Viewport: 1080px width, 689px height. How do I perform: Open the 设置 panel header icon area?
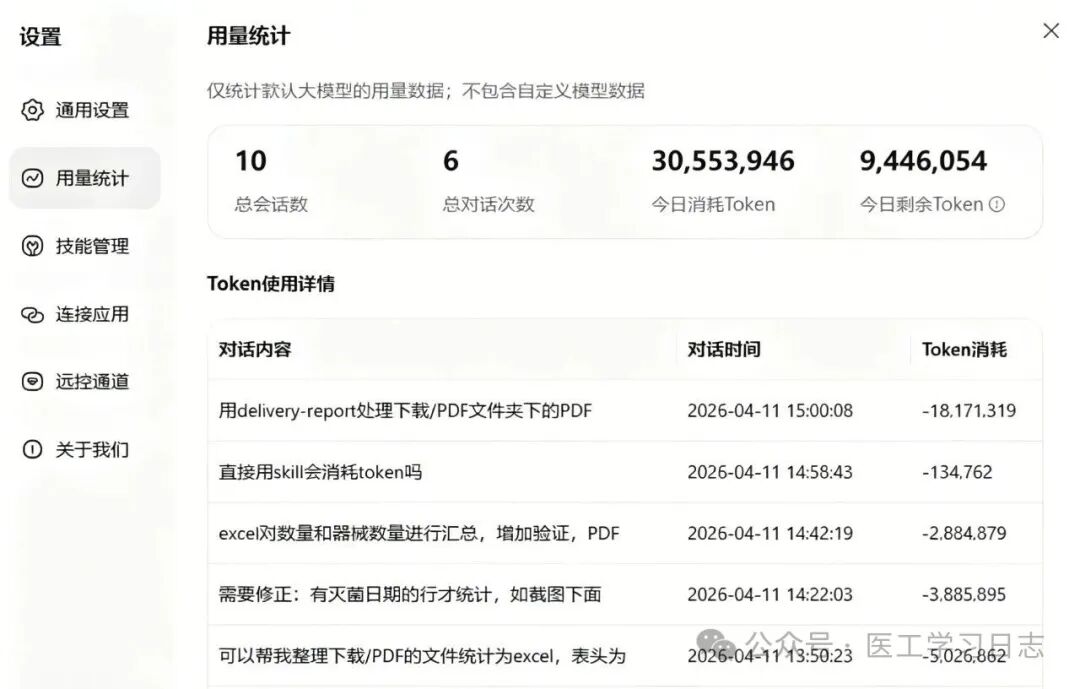pos(37,36)
